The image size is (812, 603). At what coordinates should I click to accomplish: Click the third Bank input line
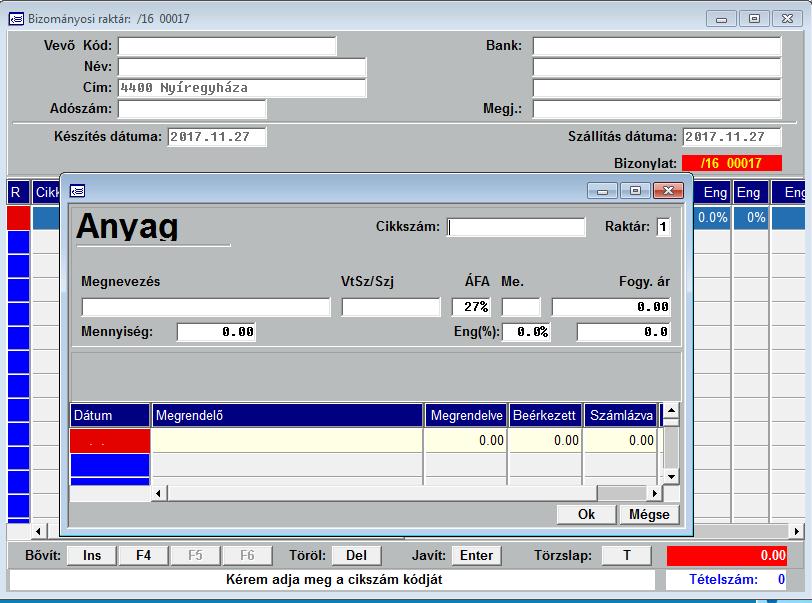click(x=657, y=88)
